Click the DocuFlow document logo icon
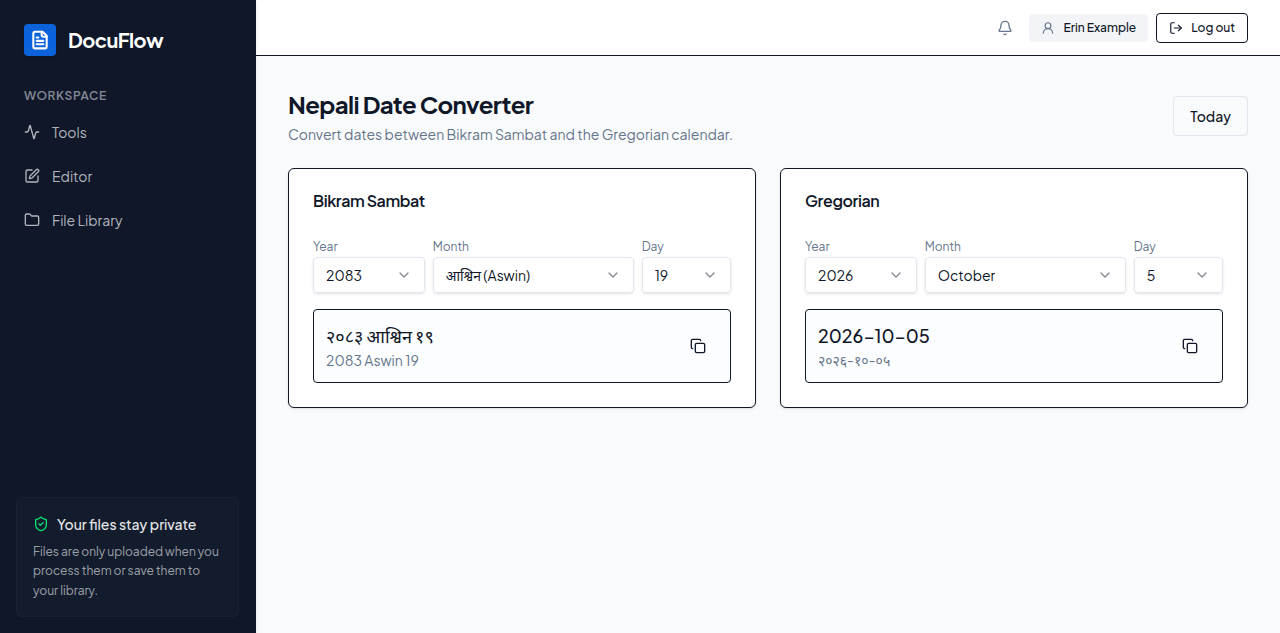 coord(40,40)
